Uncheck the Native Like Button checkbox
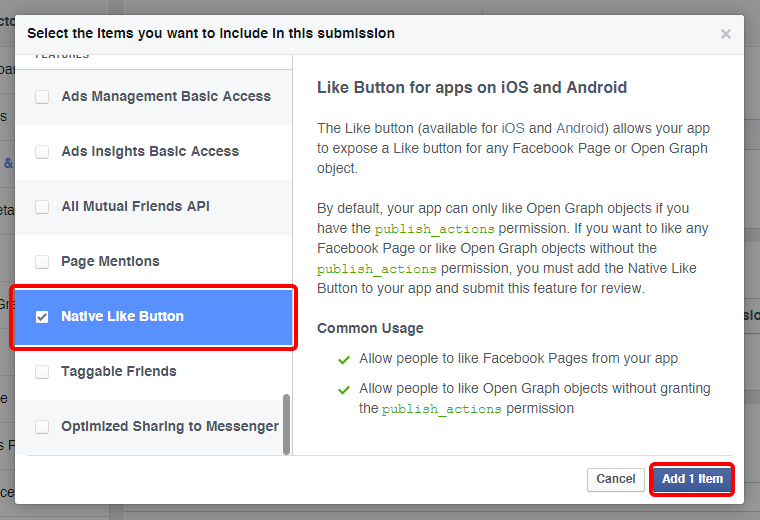The image size is (760, 520). 42,317
